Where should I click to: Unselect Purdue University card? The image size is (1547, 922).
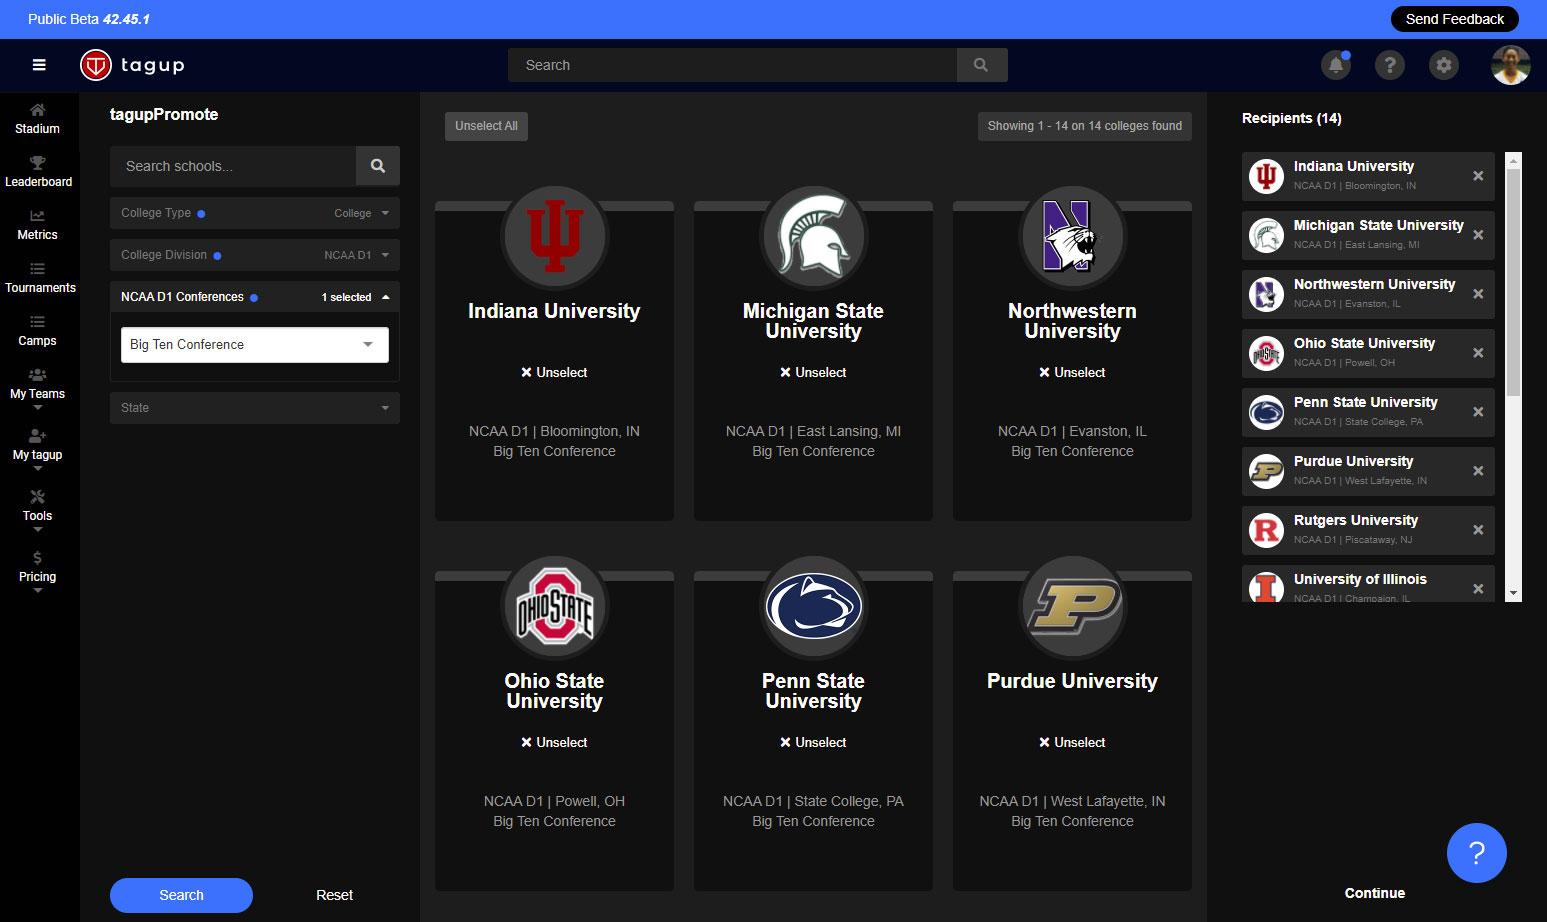coord(1072,742)
